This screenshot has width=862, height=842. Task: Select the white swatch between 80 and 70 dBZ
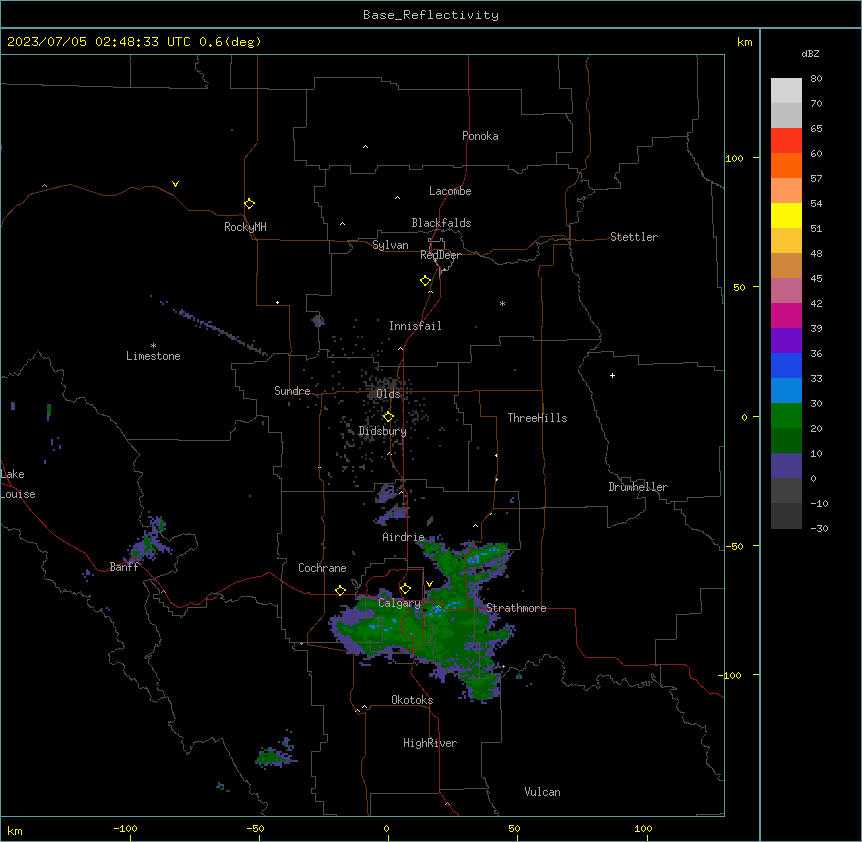point(786,91)
